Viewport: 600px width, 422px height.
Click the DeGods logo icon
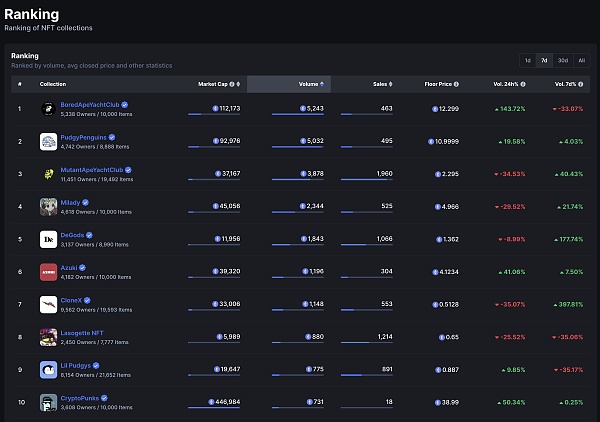click(x=48, y=239)
